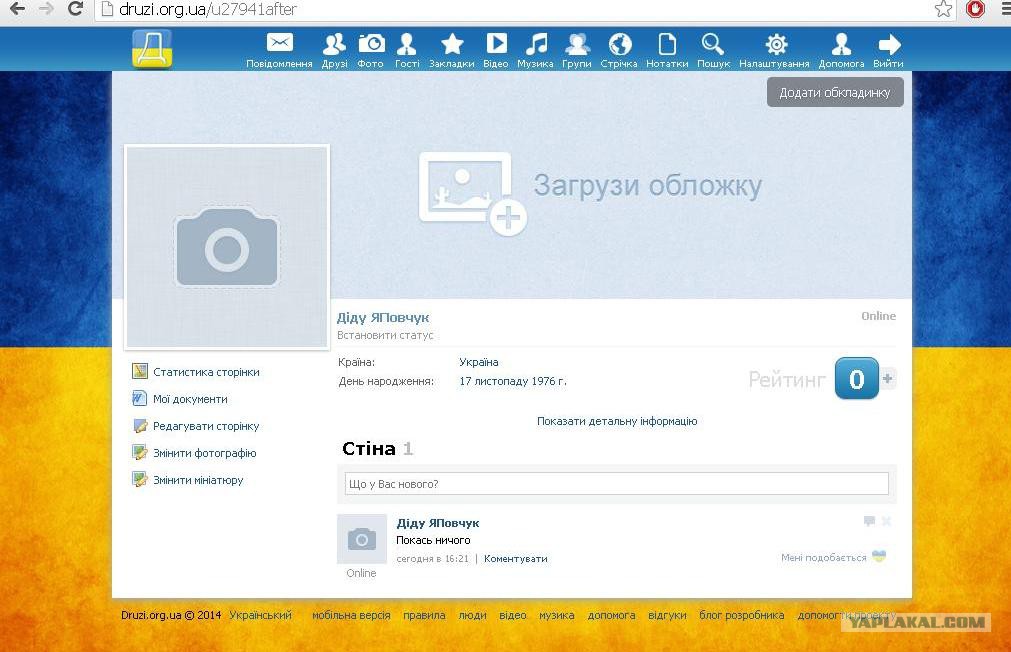Click the red adblock extension icon

(975, 9)
